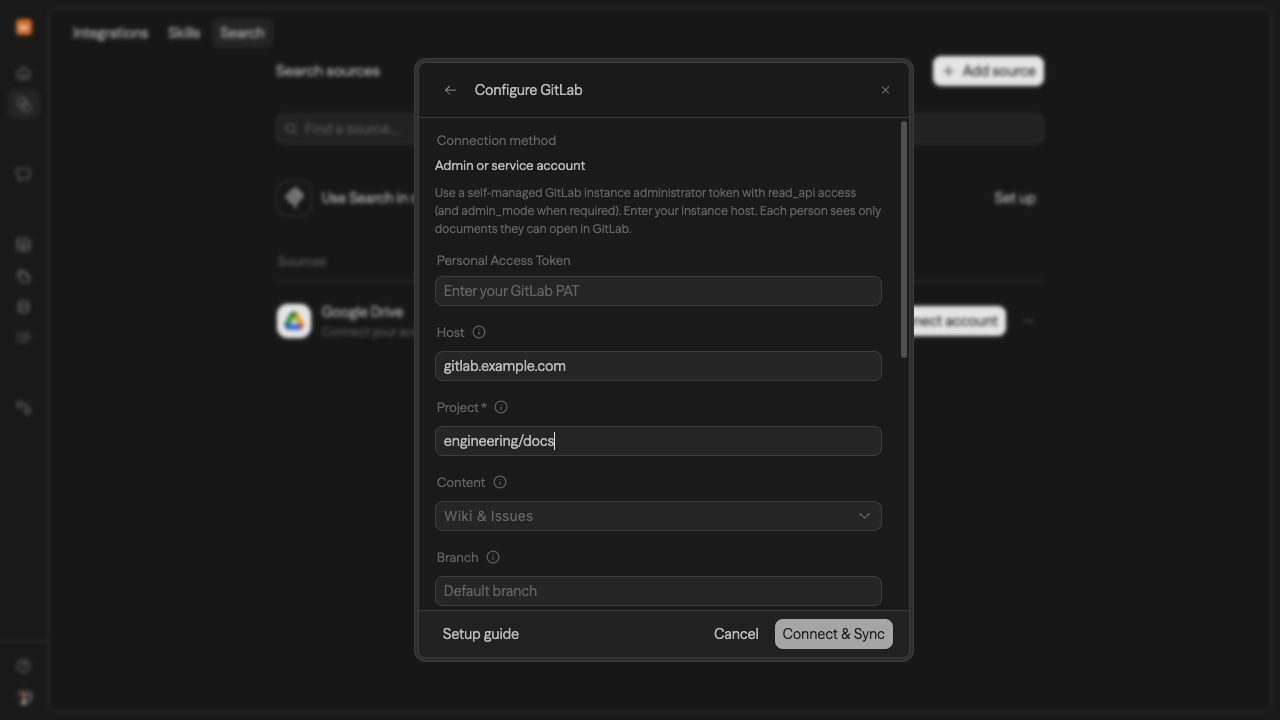Image resolution: width=1280 pixels, height=720 pixels.
Task: Click the dialog's vertical scrollbar
Action: tap(904, 240)
